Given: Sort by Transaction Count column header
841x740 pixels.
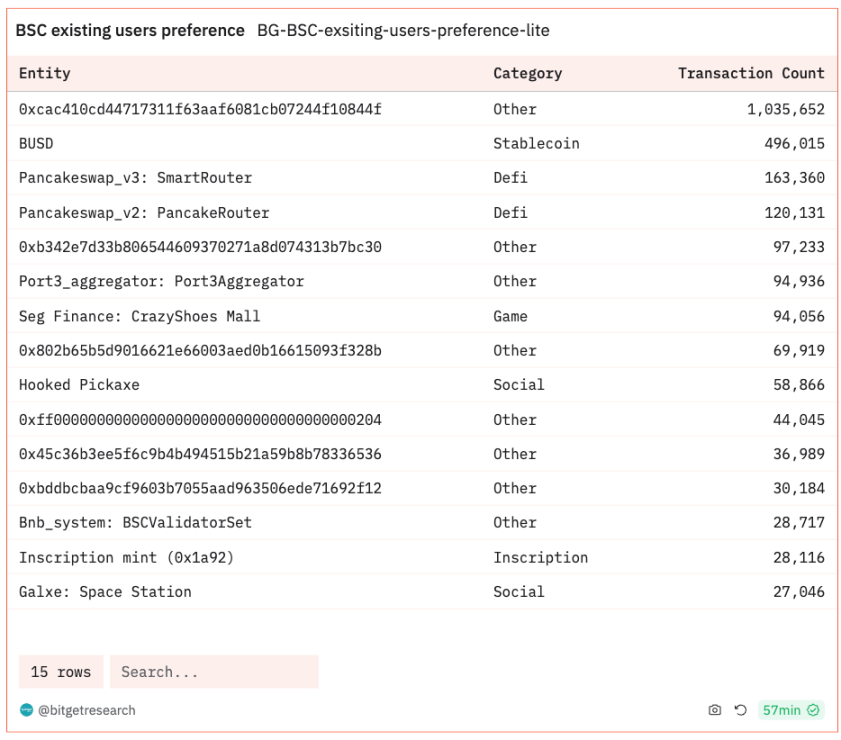Looking at the screenshot, I should point(751,73).
